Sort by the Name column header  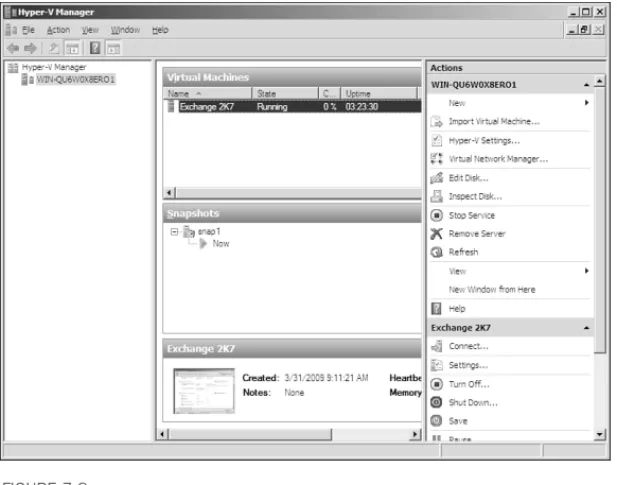coord(208,94)
